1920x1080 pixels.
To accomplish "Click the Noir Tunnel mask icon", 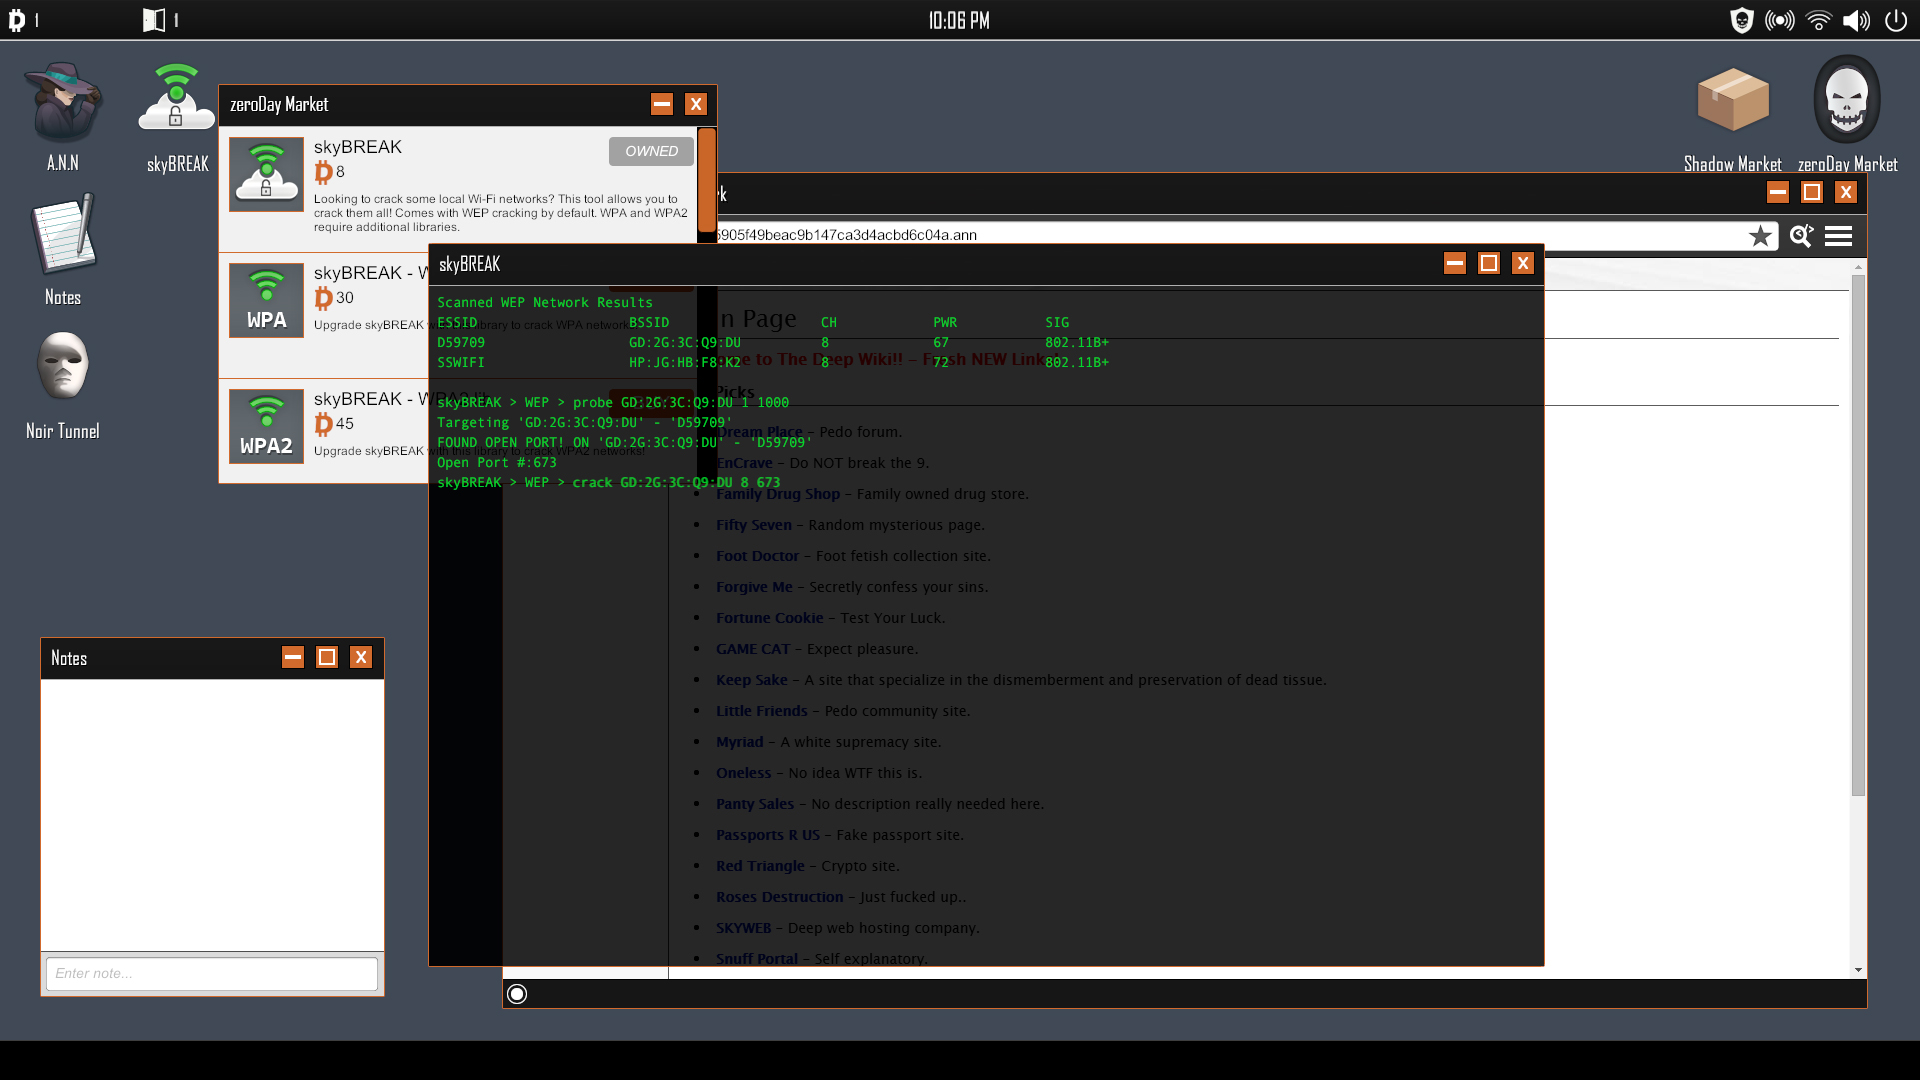I will [62, 369].
